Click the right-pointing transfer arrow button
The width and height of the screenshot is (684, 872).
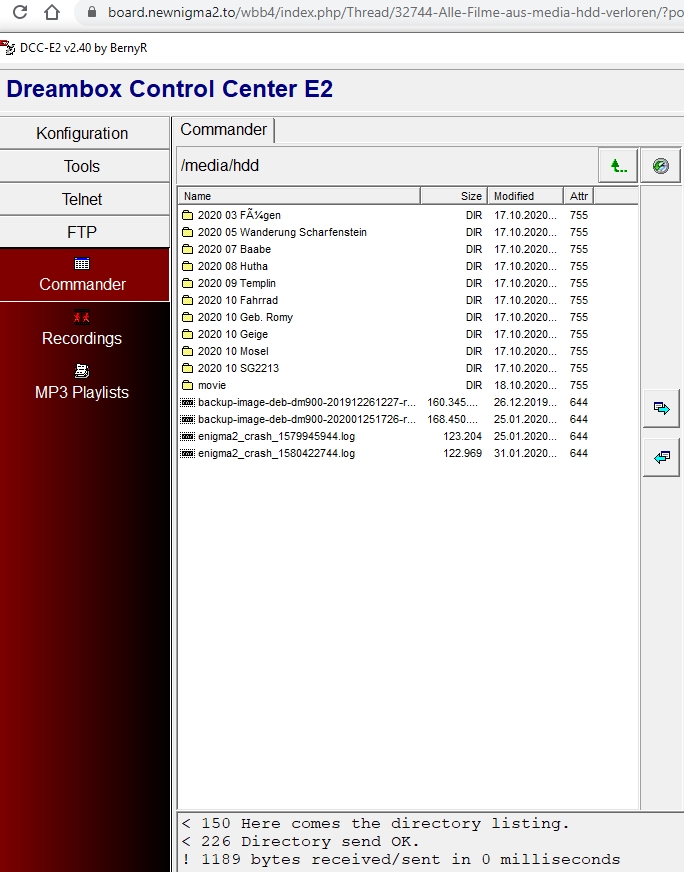pos(660,408)
